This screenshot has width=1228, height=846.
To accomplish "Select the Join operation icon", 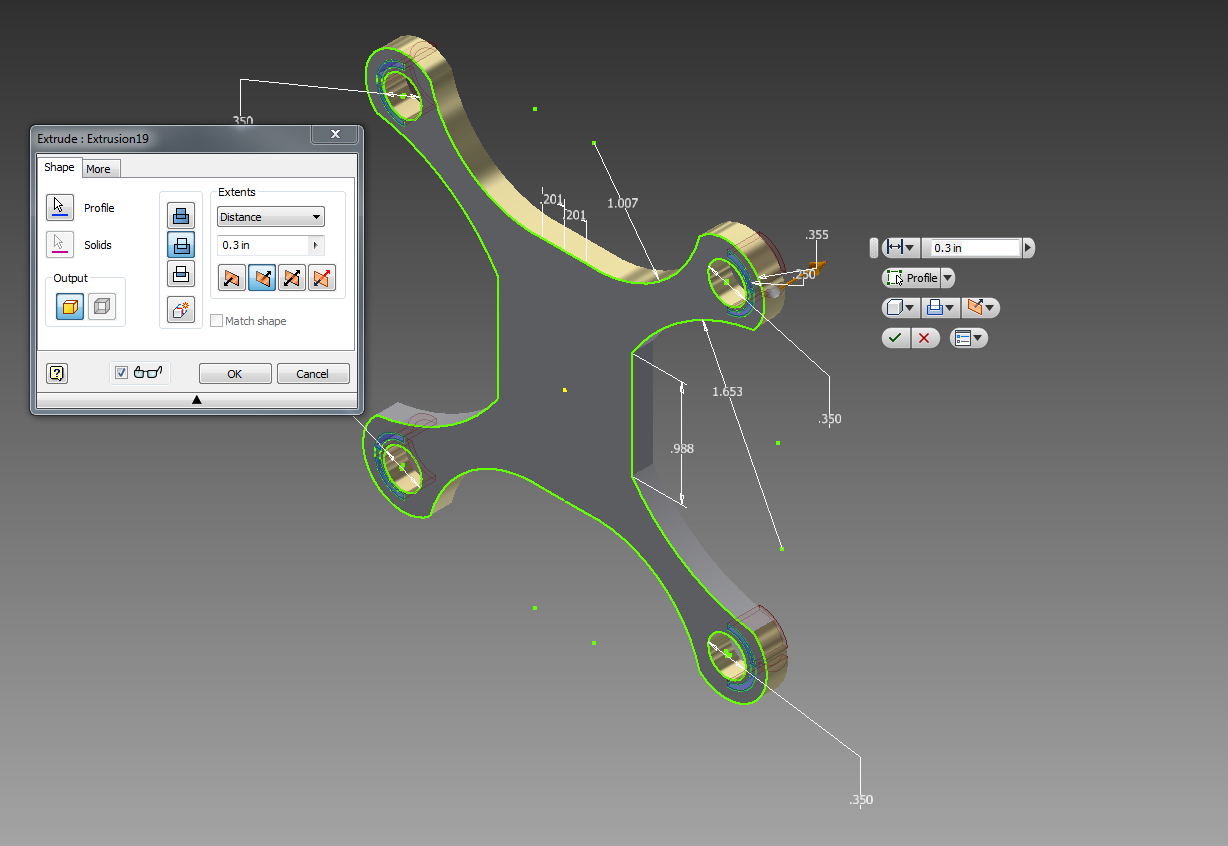I will [181, 215].
